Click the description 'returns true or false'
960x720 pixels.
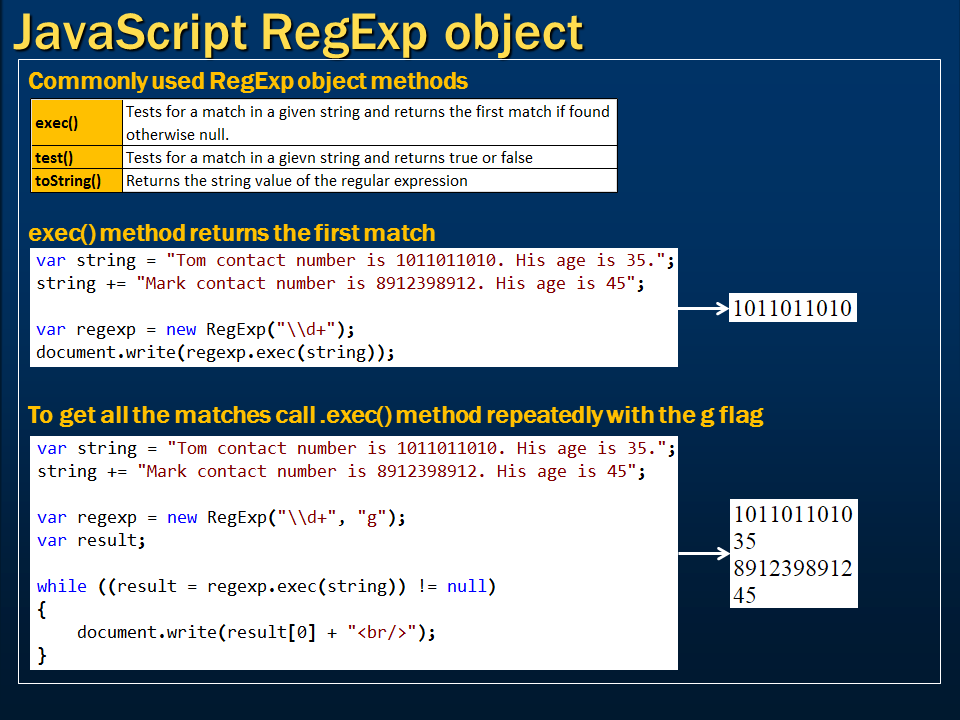[x=369, y=157]
